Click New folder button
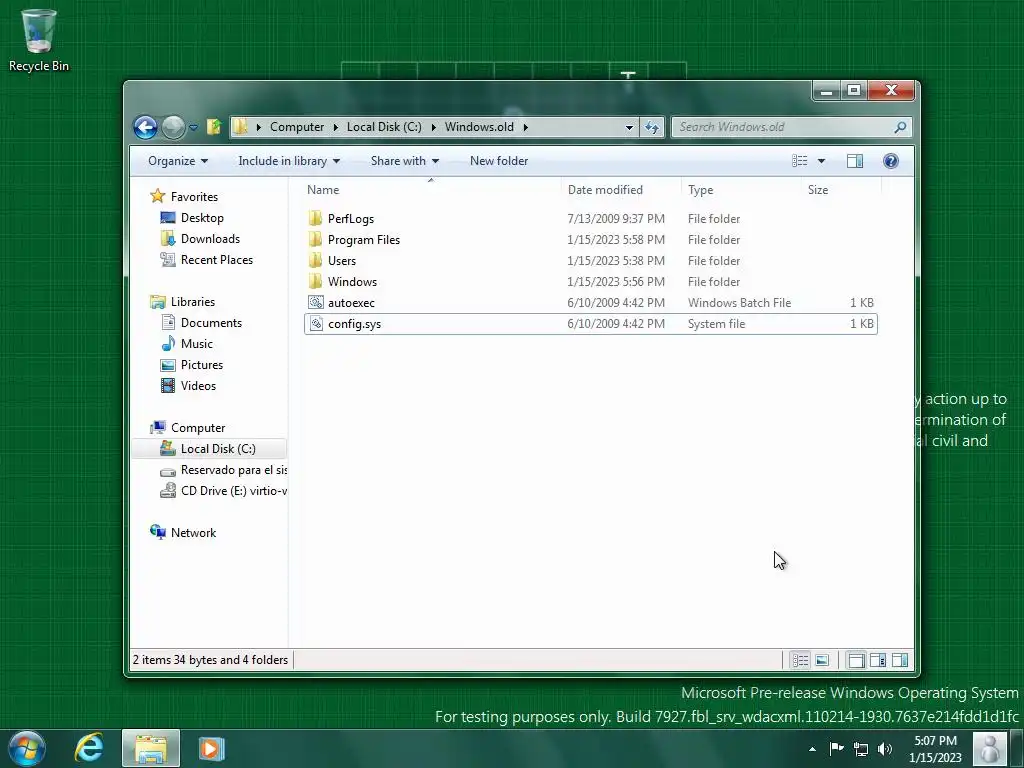The width and height of the screenshot is (1024, 768). (499, 161)
